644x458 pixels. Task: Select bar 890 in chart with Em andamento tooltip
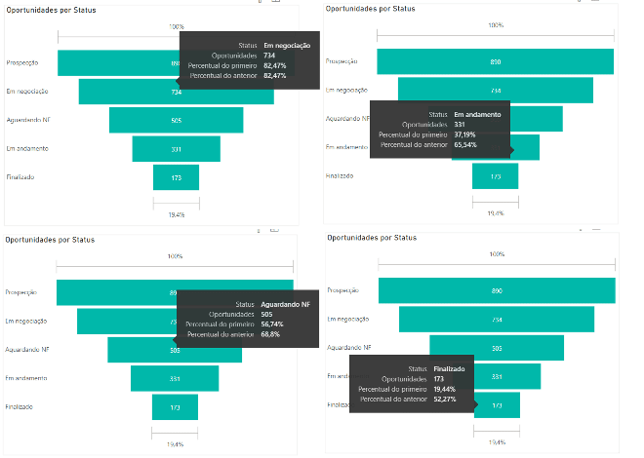click(495, 62)
